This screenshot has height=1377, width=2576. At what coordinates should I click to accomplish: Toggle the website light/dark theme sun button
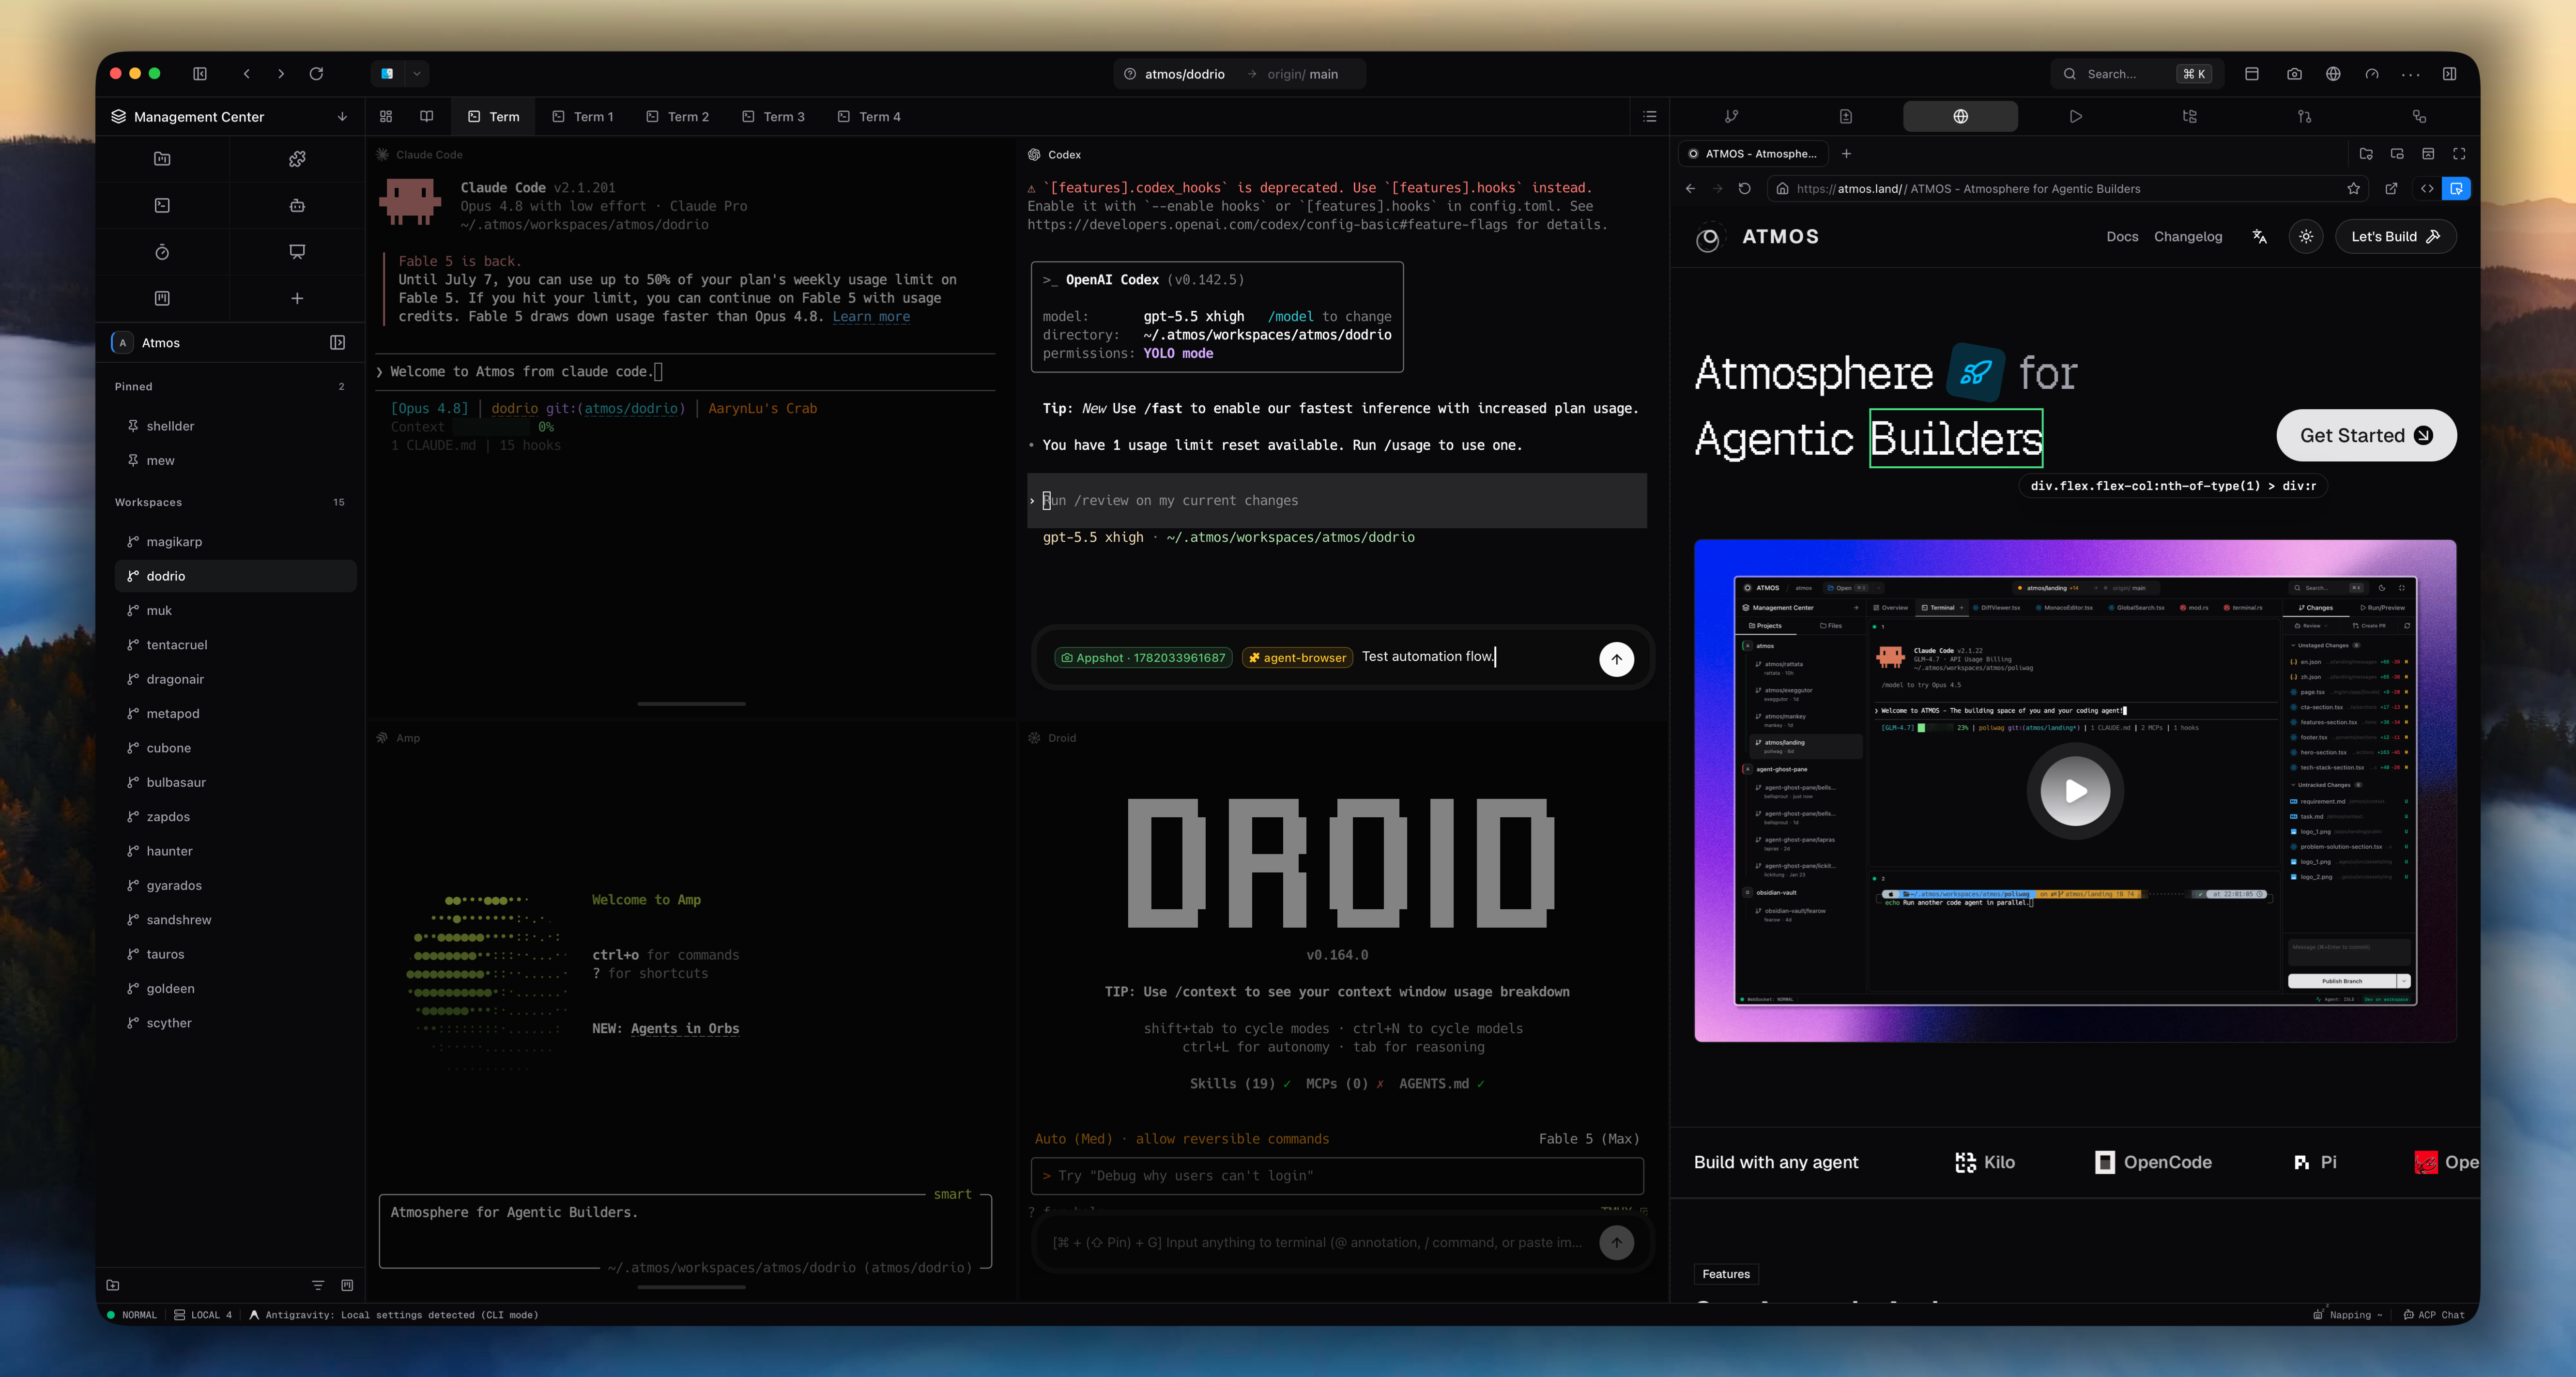click(x=2306, y=237)
